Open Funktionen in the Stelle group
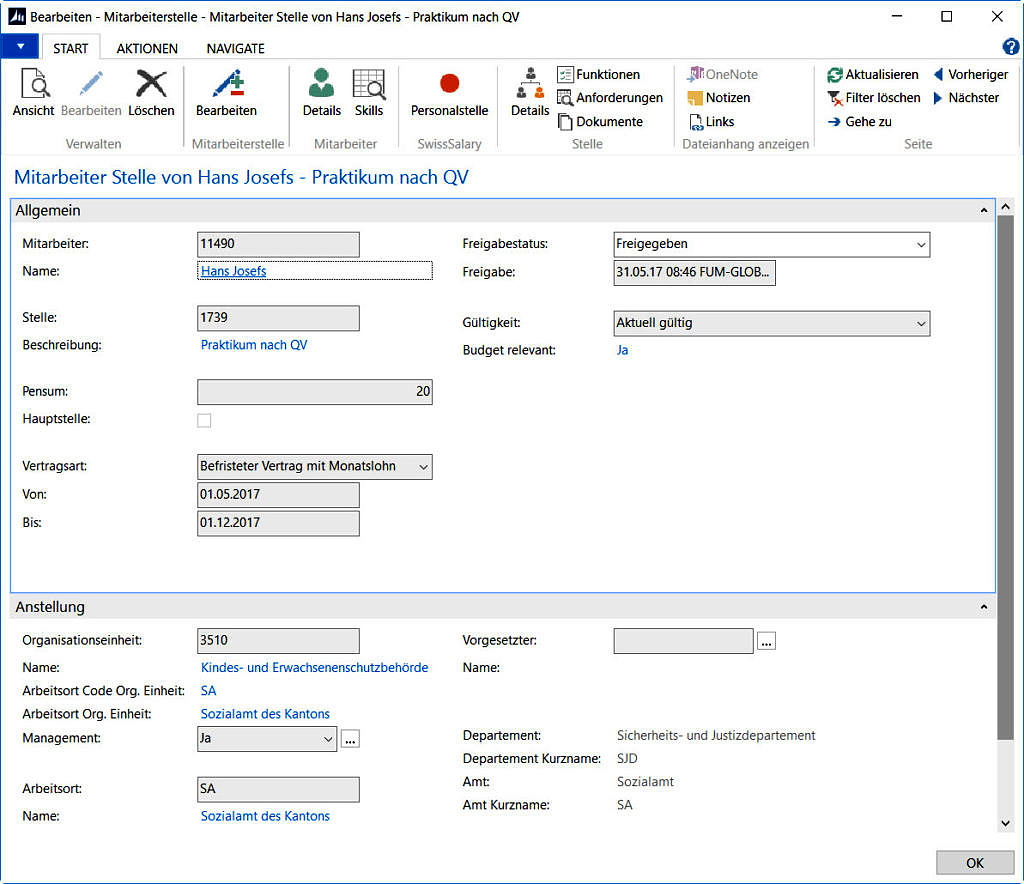This screenshot has height=884, width=1024. (598, 74)
